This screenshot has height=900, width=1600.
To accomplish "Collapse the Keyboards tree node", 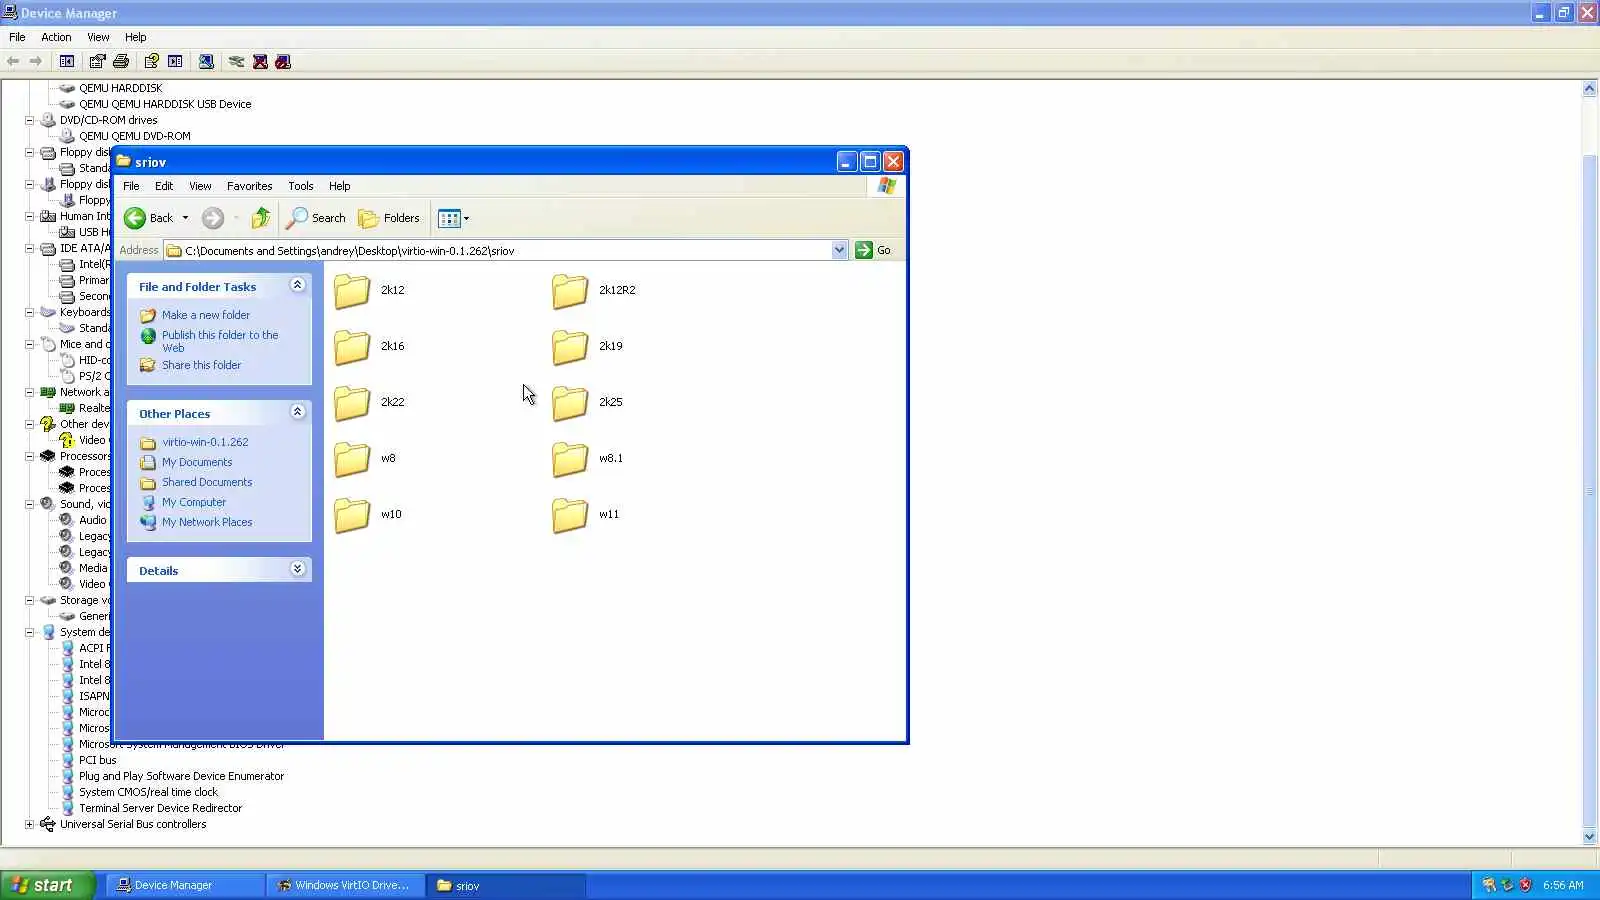I will (30, 312).
